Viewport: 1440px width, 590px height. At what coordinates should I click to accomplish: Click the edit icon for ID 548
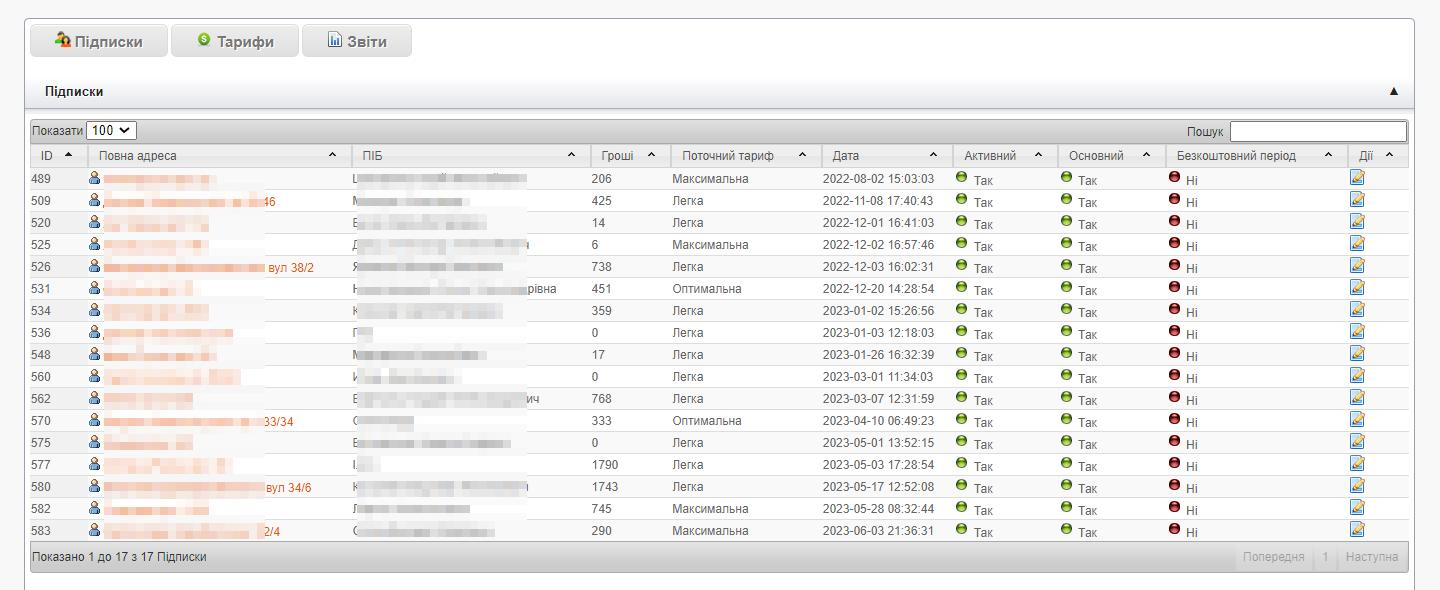click(x=1357, y=353)
